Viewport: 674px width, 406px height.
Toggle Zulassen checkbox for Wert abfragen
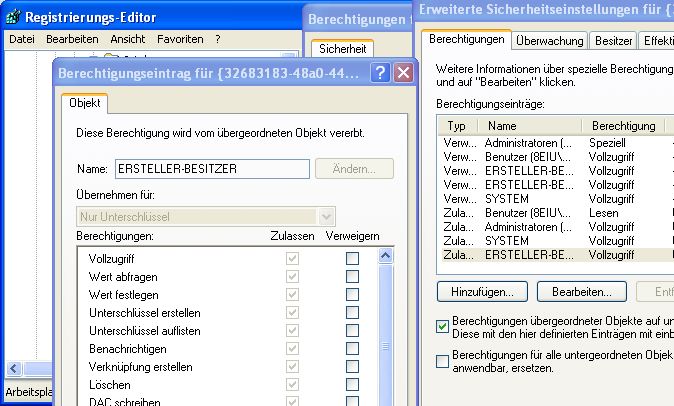point(292,276)
